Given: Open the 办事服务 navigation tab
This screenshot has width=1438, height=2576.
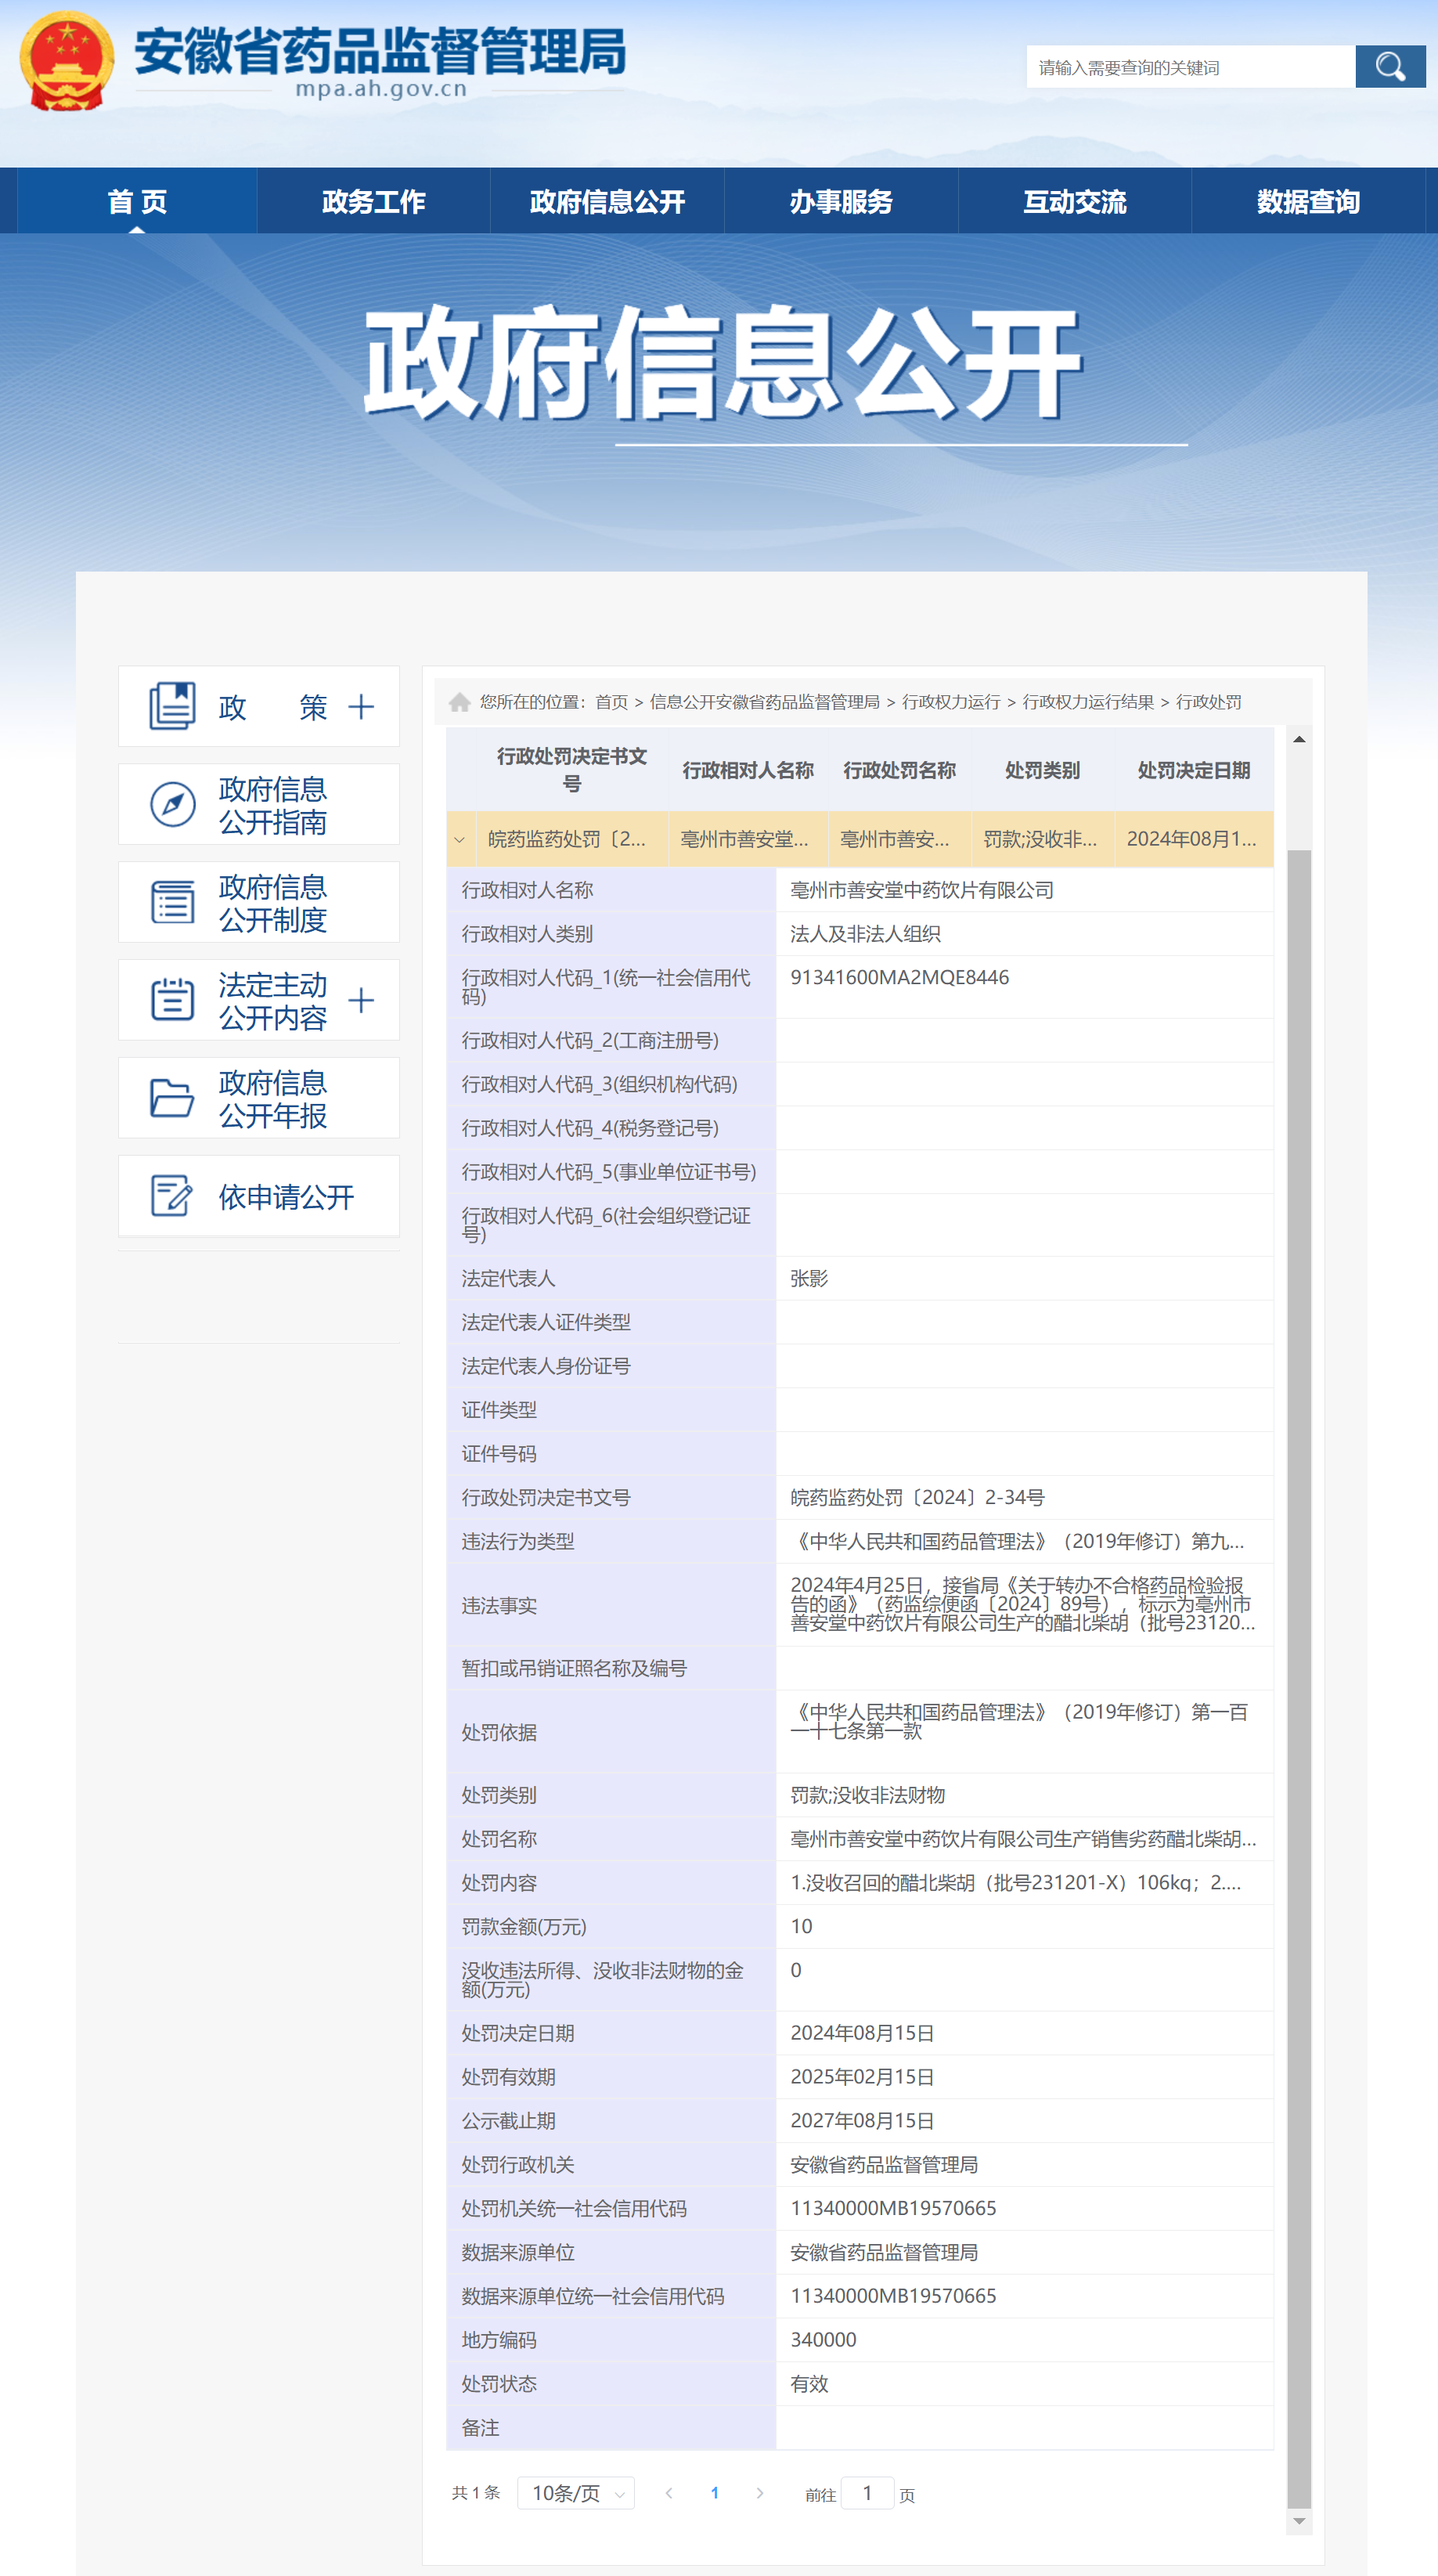Looking at the screenshot, I should point(841,201).
